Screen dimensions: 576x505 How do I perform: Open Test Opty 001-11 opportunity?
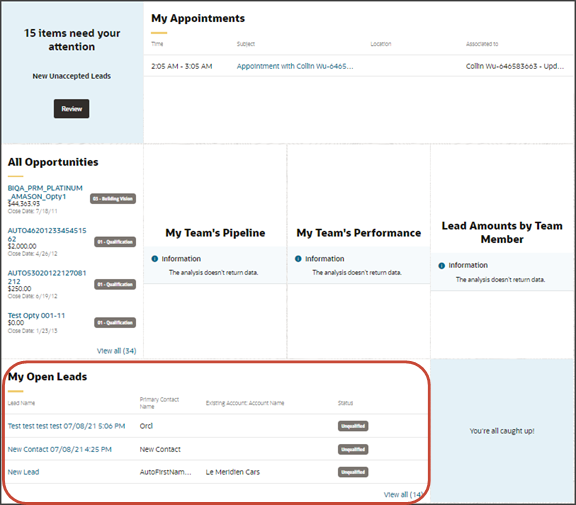(x=36, y=315)
